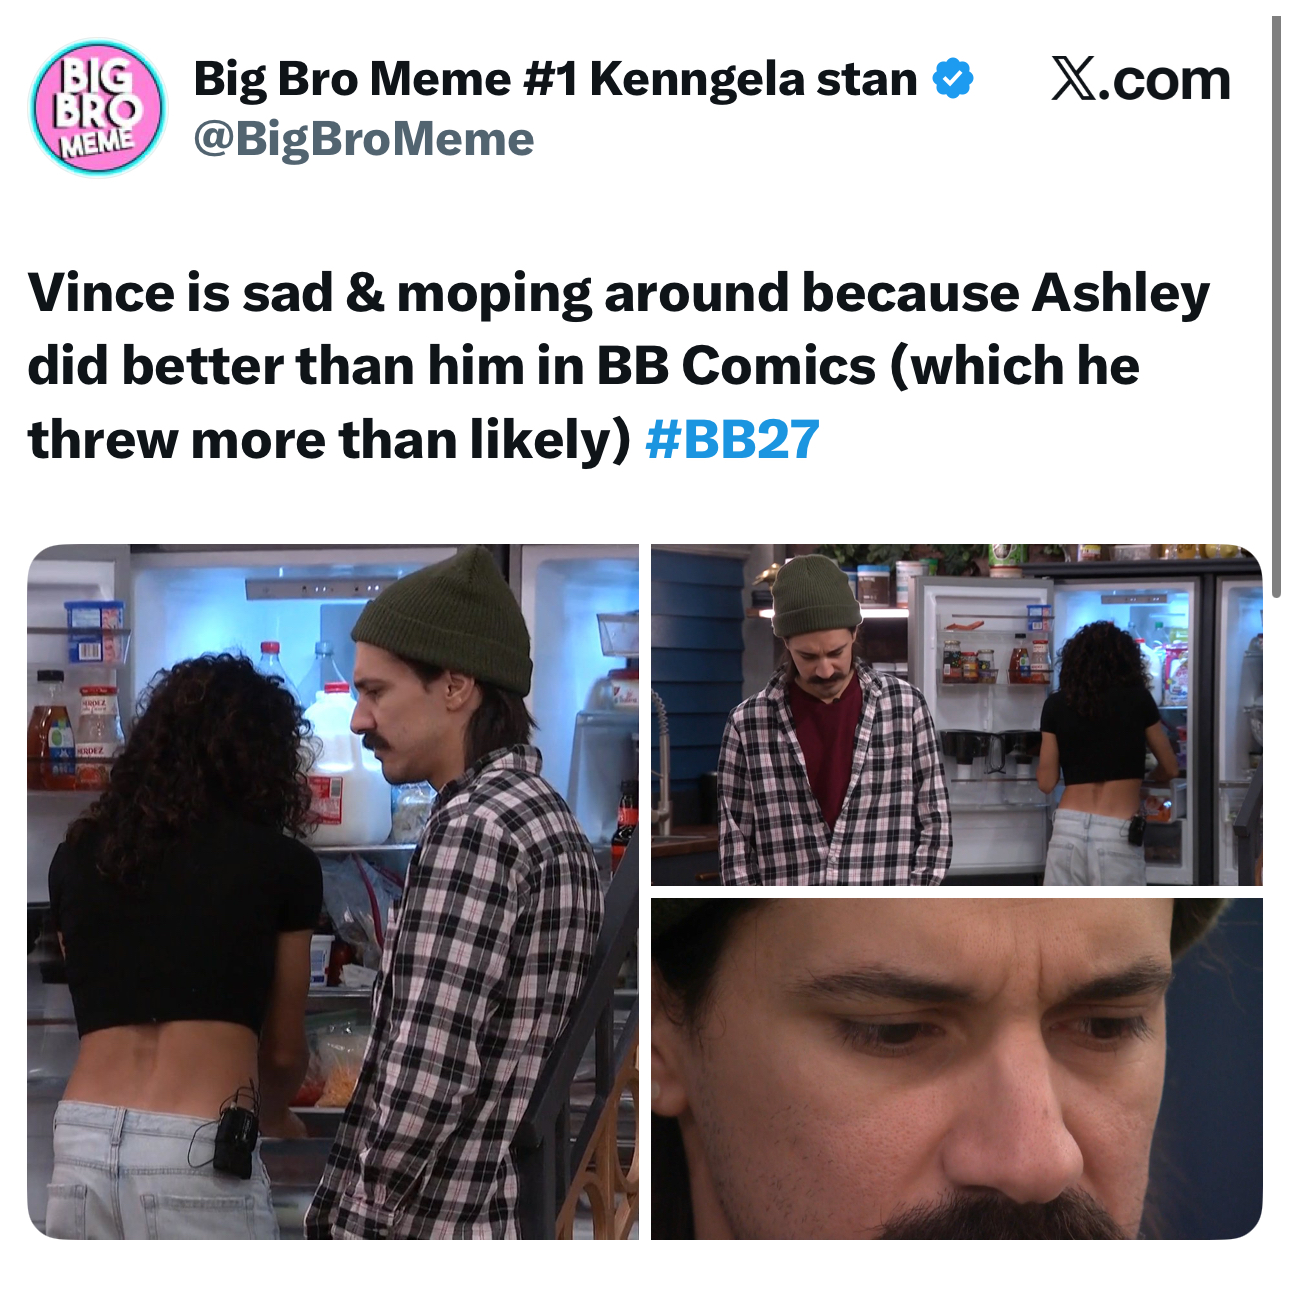Open the bottom-right close-up face photo
This screenshot has height=1311, width=1290.
pyautogui.click(x=957, y=1069)
